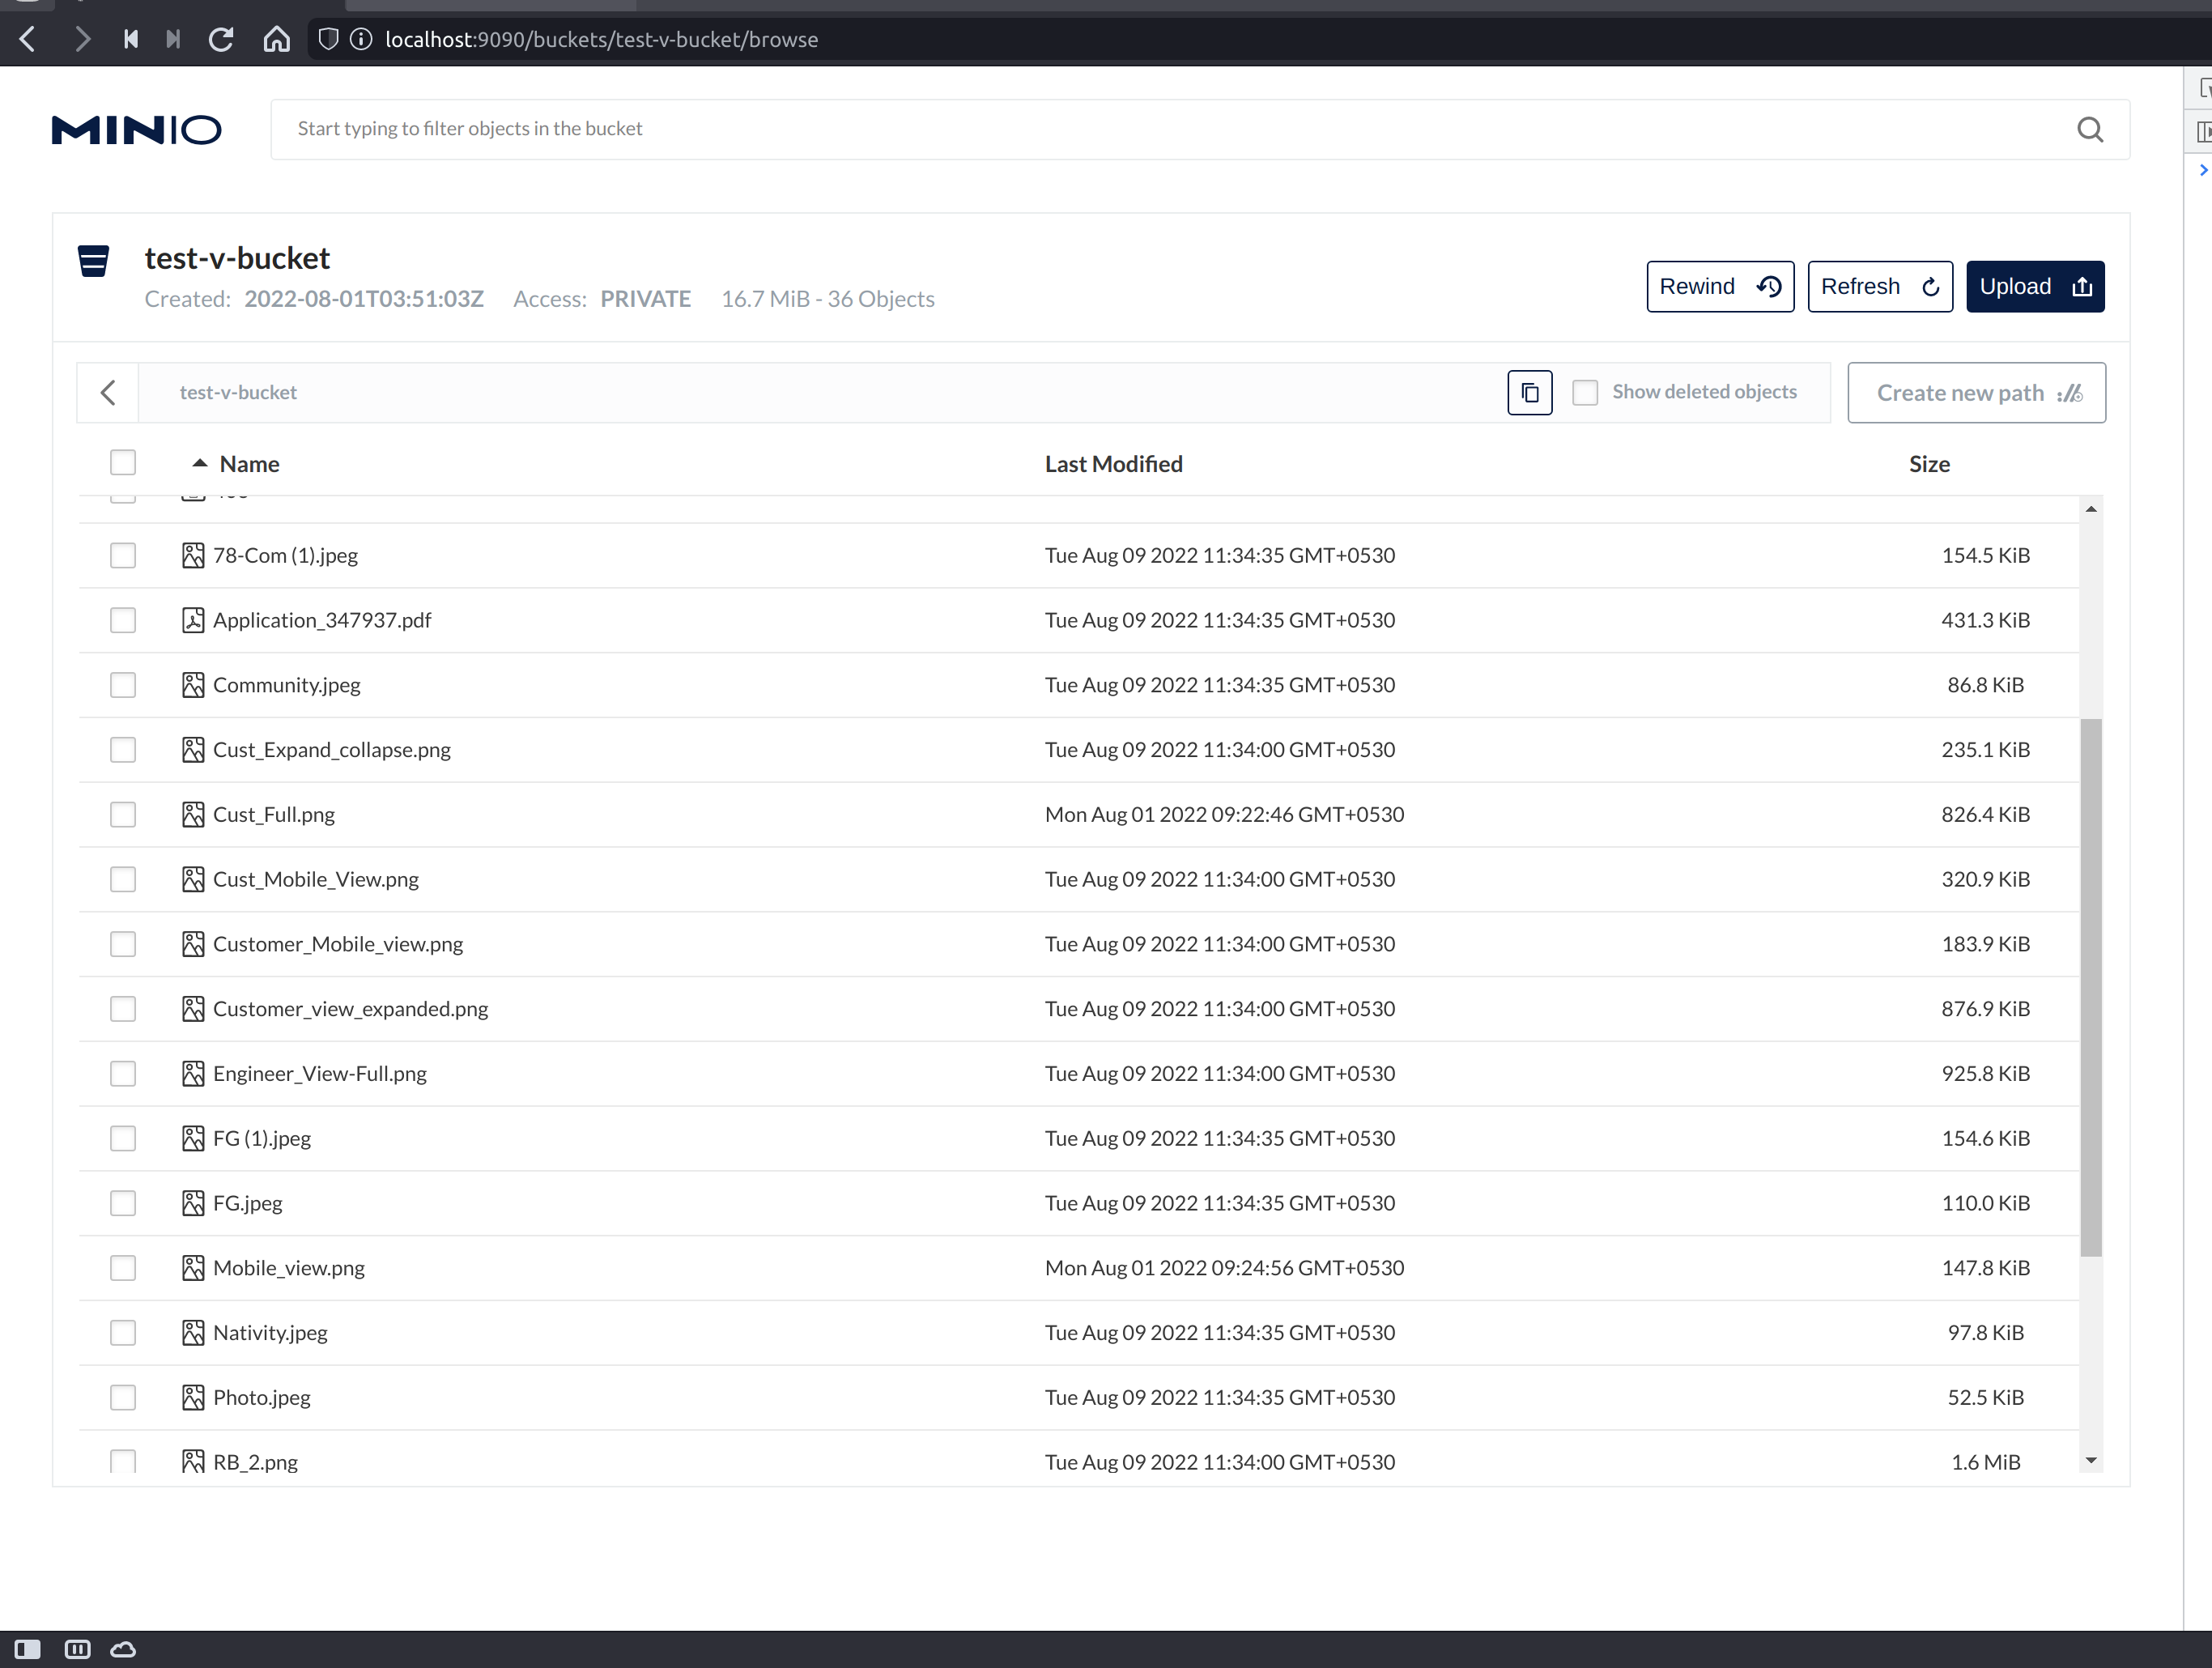This screenshot has width=2212, height=1668.
Task: Focus the object filter search field
Action: coord(1150,129)
